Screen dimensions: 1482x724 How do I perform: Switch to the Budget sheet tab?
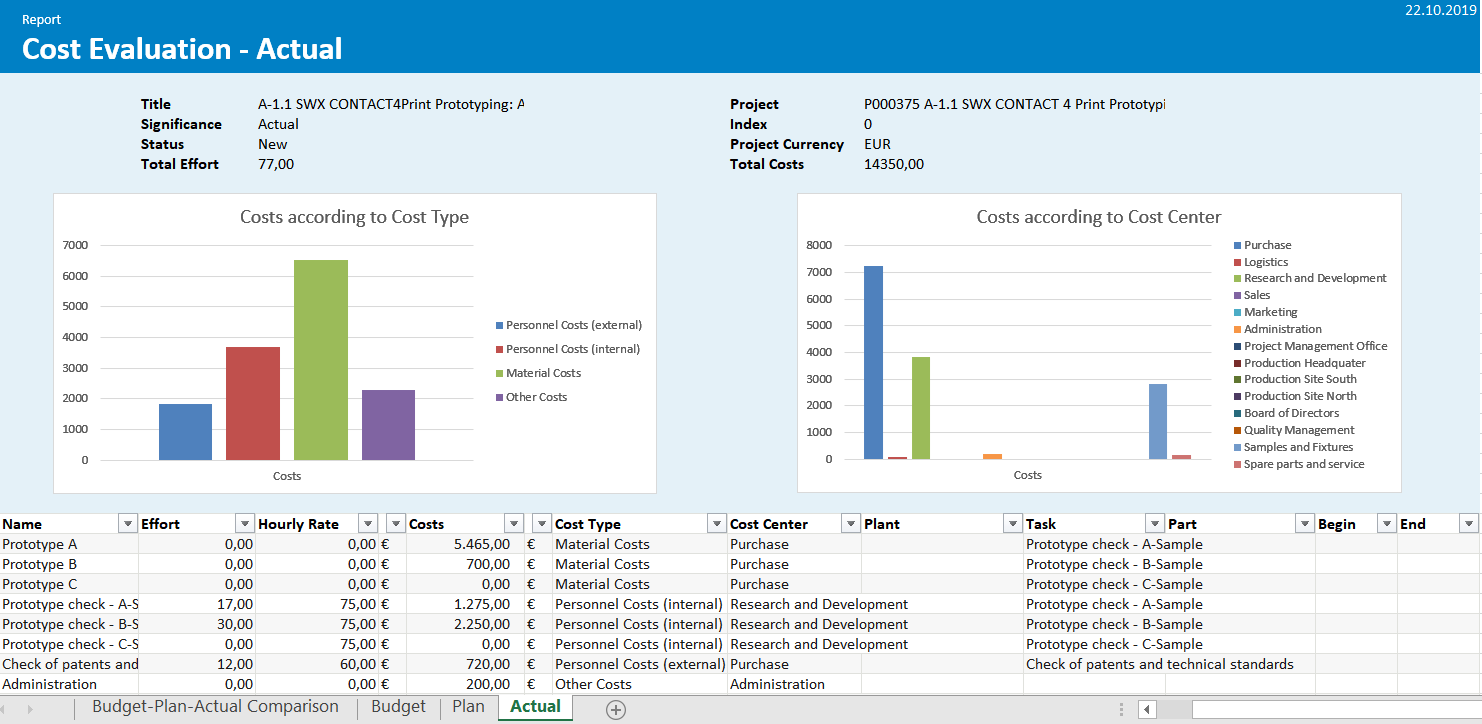click(x=398, y=706)
